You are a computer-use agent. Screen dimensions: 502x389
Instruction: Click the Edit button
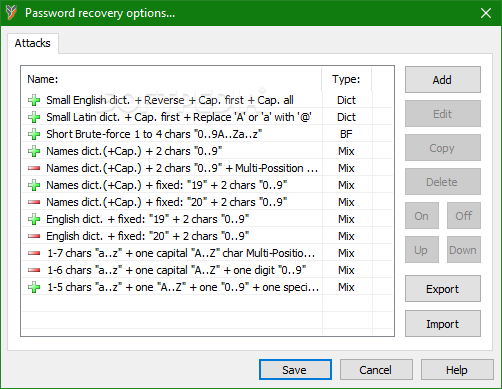[x=443, y=114]
